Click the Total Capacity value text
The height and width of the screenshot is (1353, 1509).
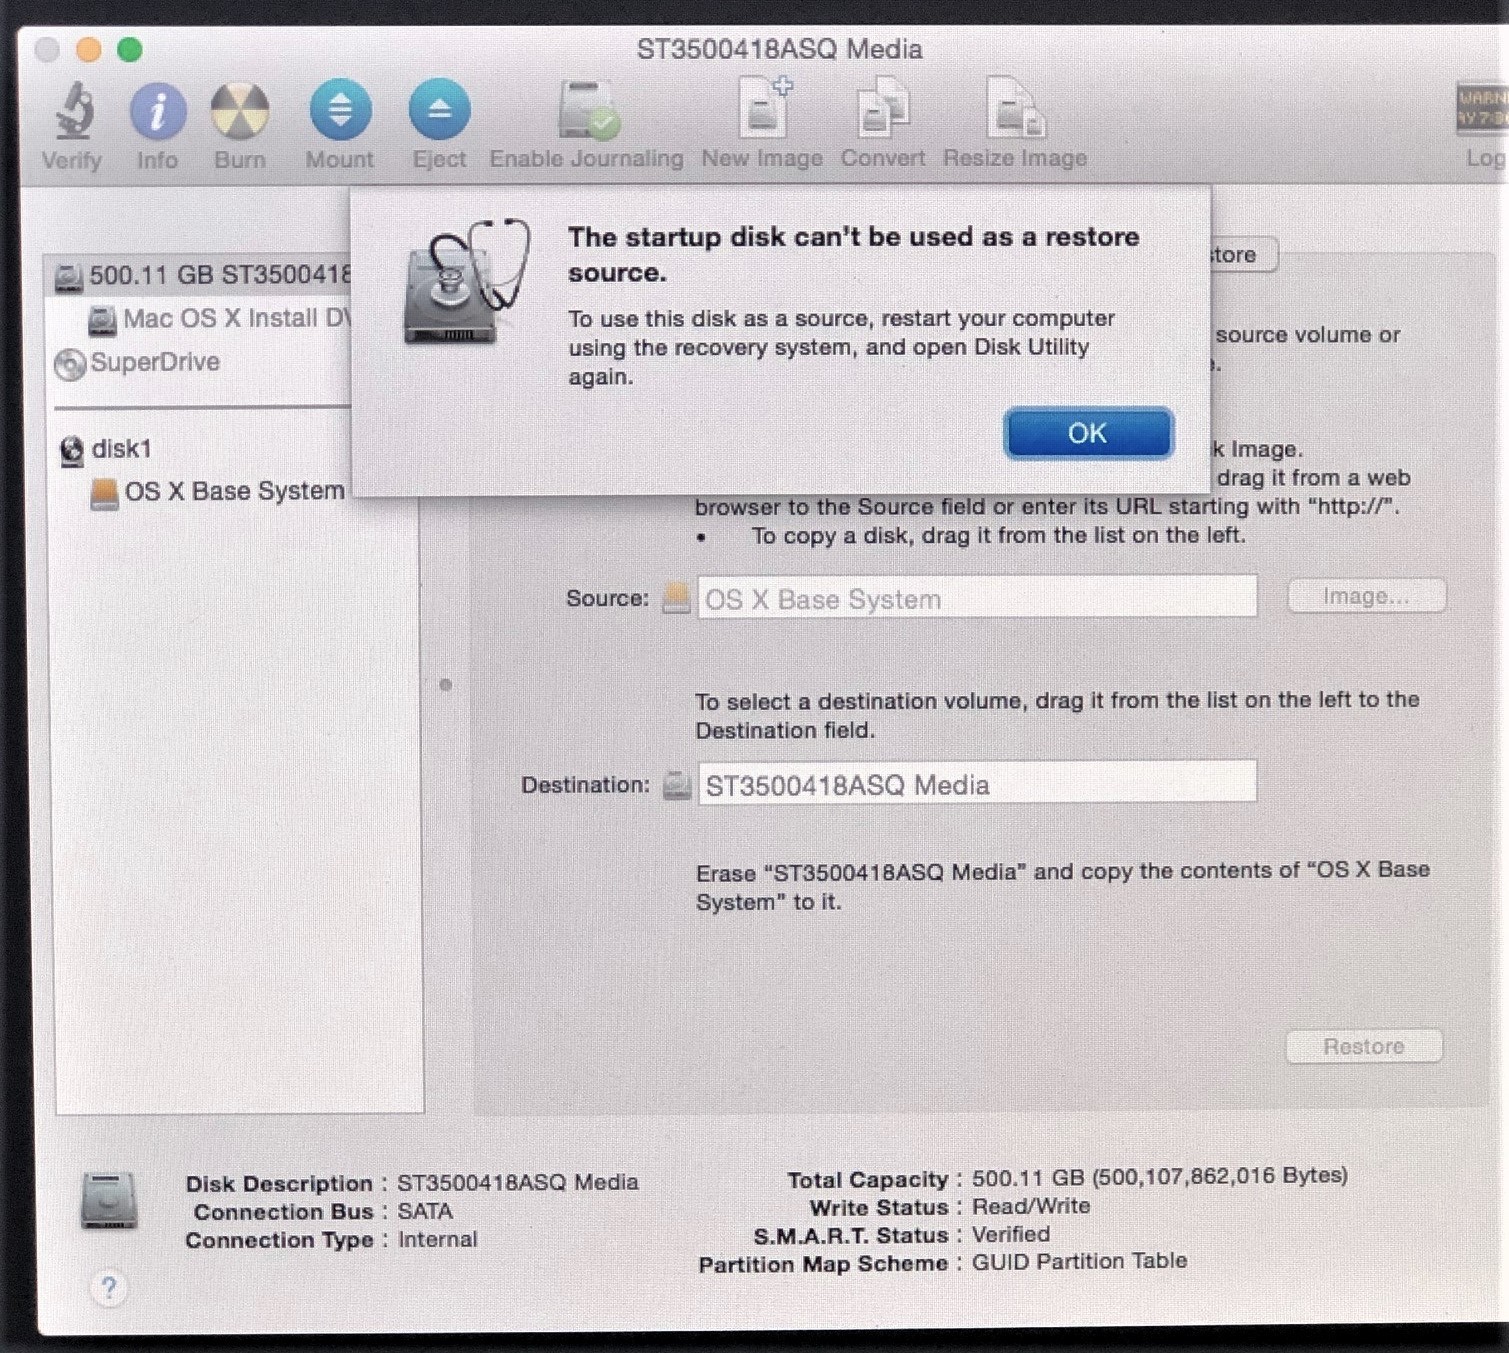(x=1160, y=1176)
